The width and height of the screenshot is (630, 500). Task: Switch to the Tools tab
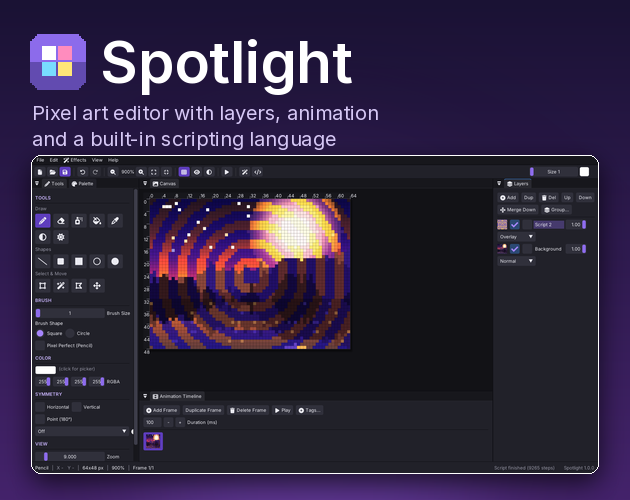pos(54,184)
